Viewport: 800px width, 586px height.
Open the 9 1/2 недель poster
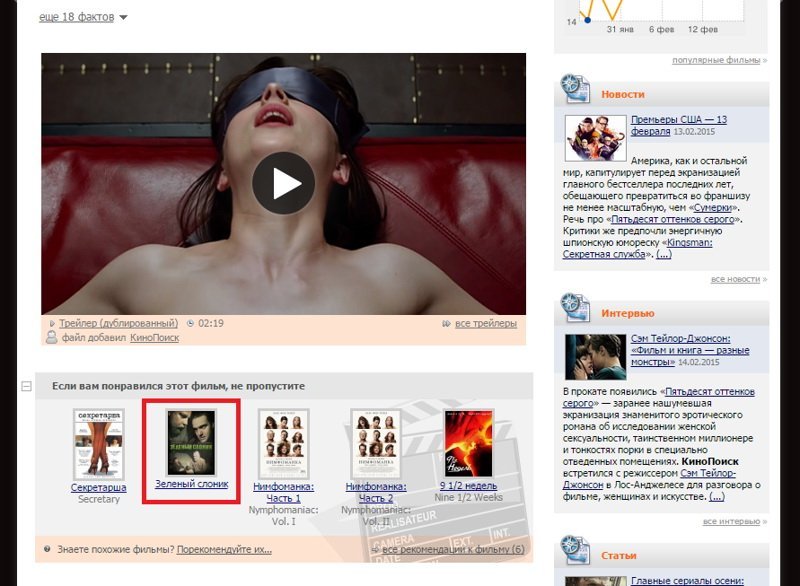coord(468,443)
